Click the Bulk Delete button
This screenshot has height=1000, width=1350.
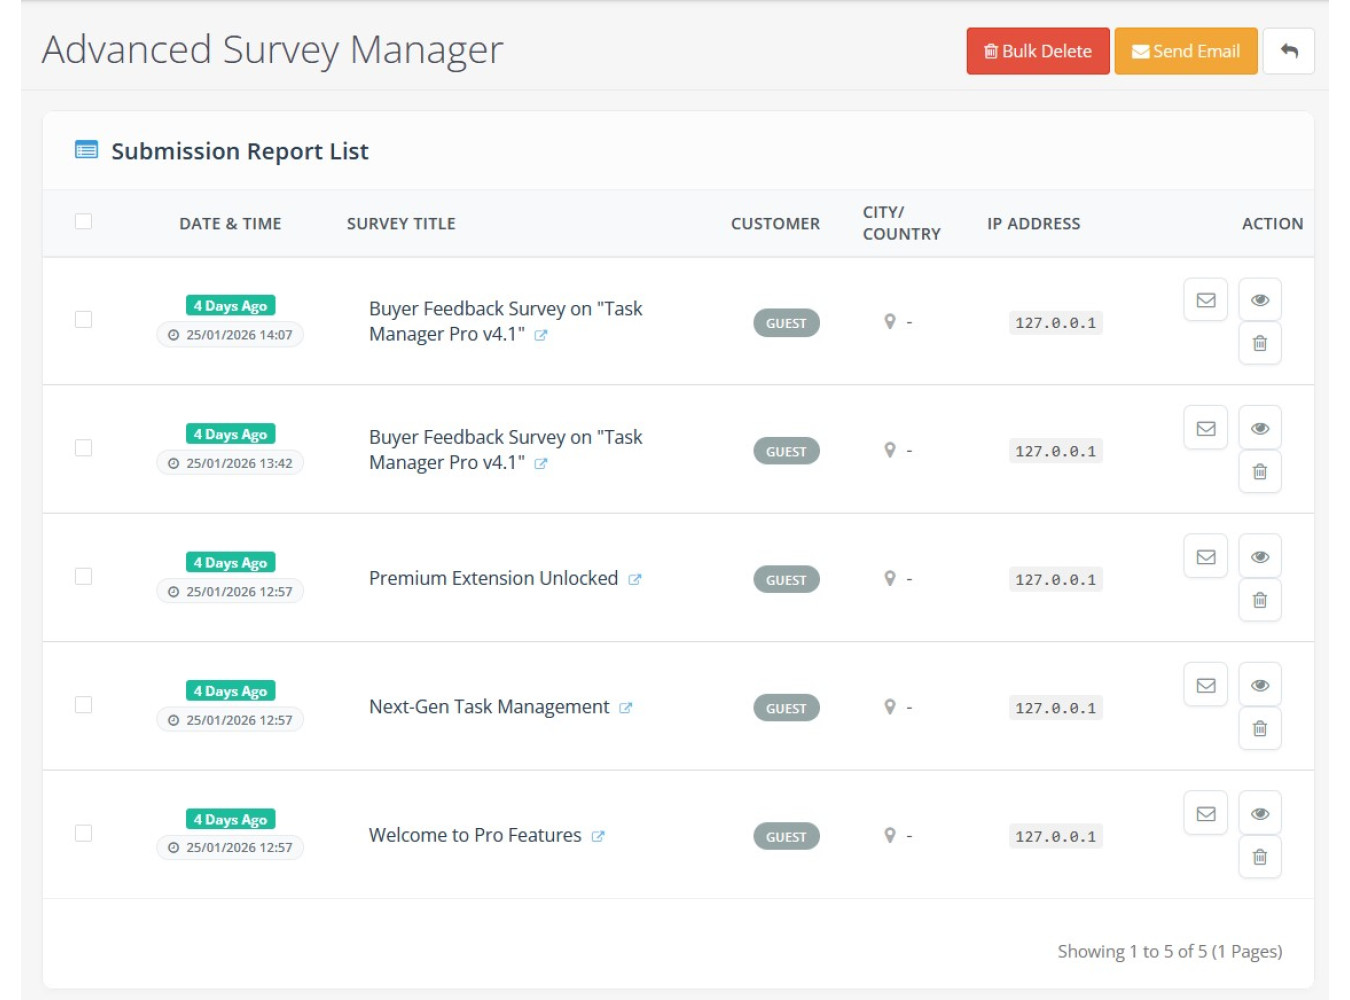coord(1037,51)
